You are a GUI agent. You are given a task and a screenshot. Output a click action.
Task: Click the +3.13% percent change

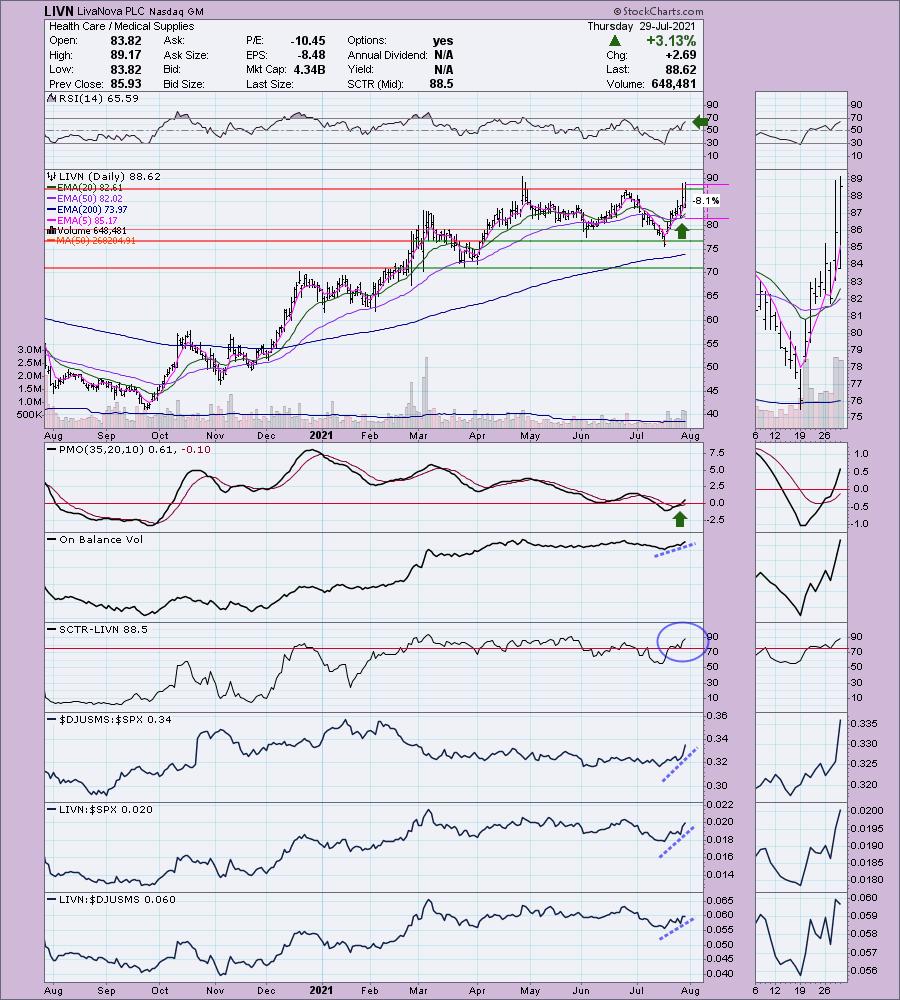tap(671, 41)
